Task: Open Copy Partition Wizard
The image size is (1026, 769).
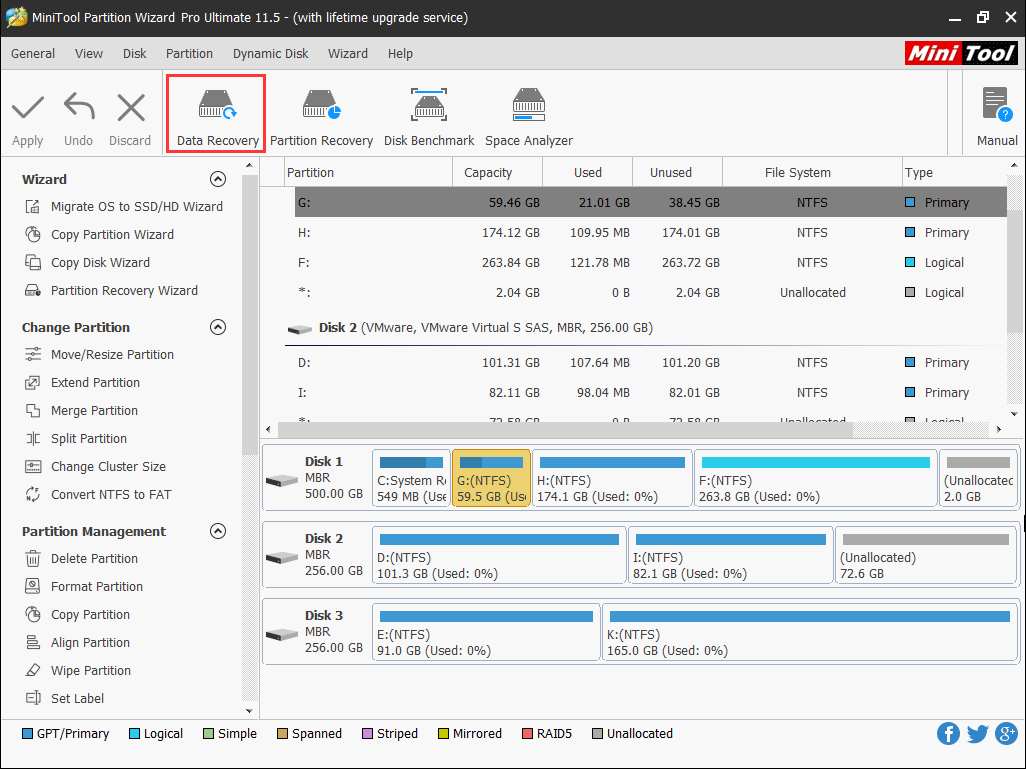Action: pos(99,234)
